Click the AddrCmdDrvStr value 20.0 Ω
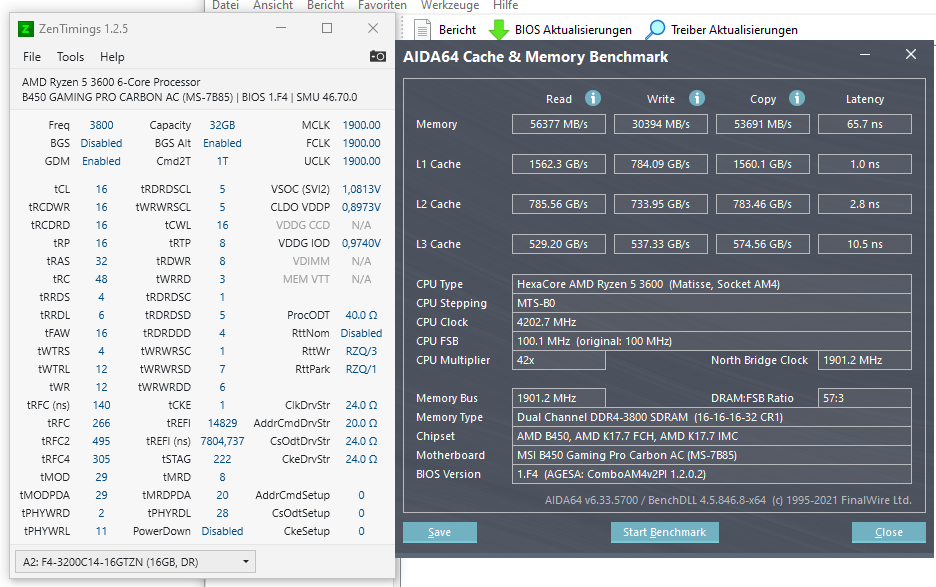Viewport: 936px width, 587px height. pos(361,423)
